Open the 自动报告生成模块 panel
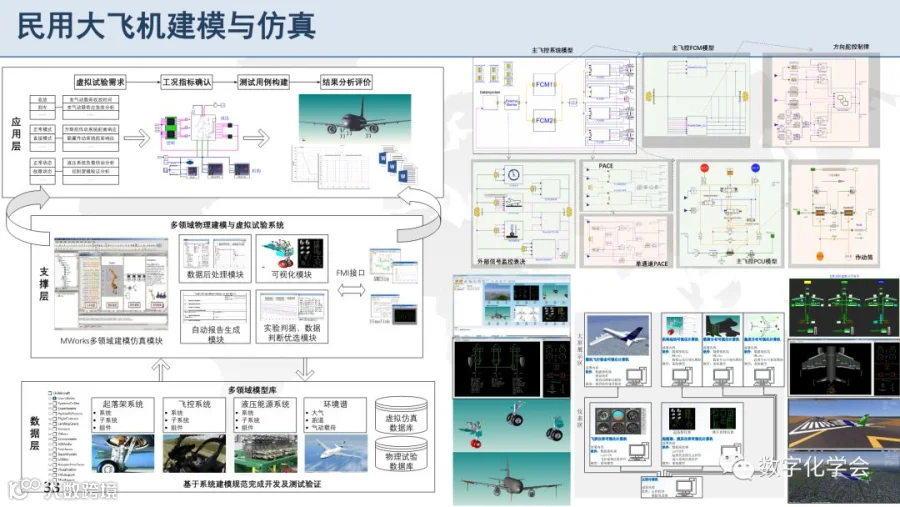This screenshot has height=507, width=900. pyautogui.click(x=215, y=317)
